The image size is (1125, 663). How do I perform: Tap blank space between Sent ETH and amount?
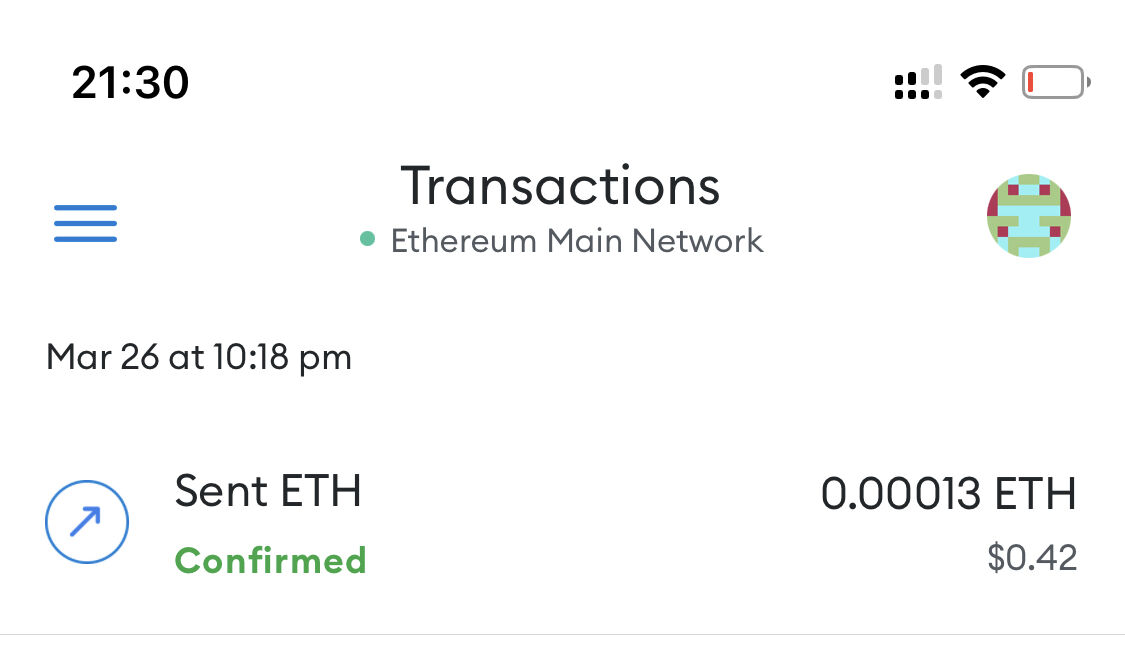[590, 520]
